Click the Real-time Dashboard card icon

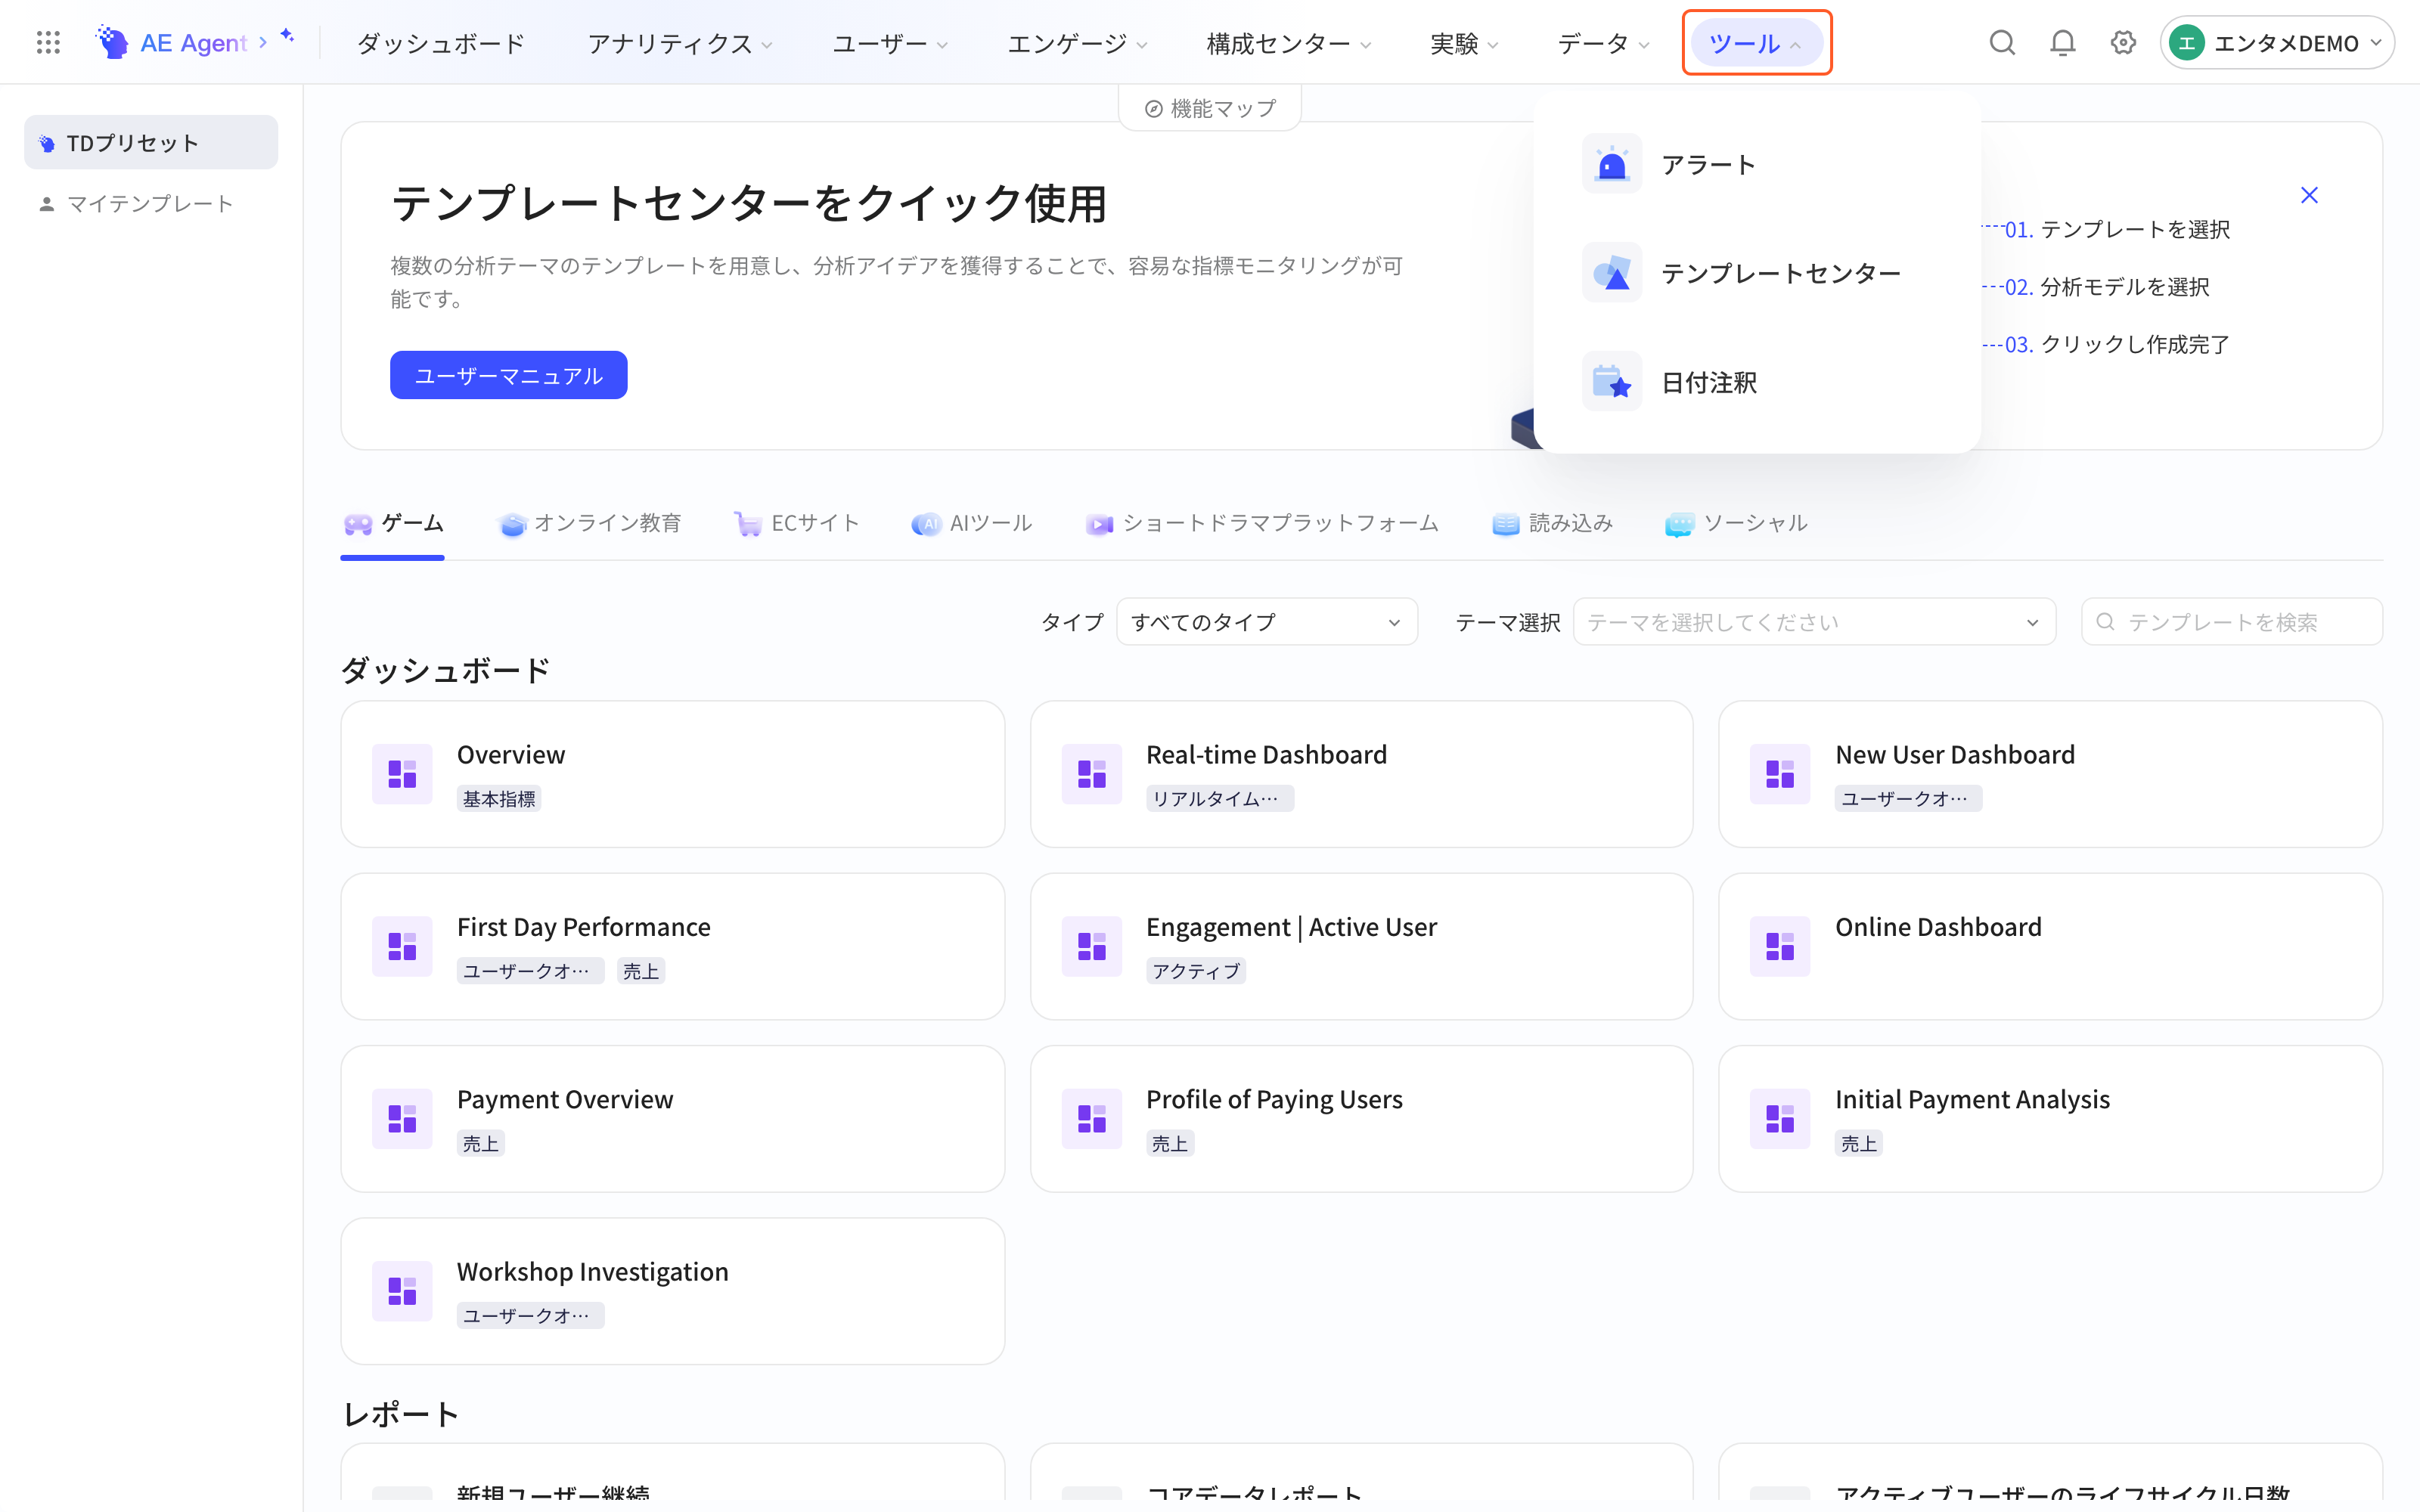point(1091,774)
